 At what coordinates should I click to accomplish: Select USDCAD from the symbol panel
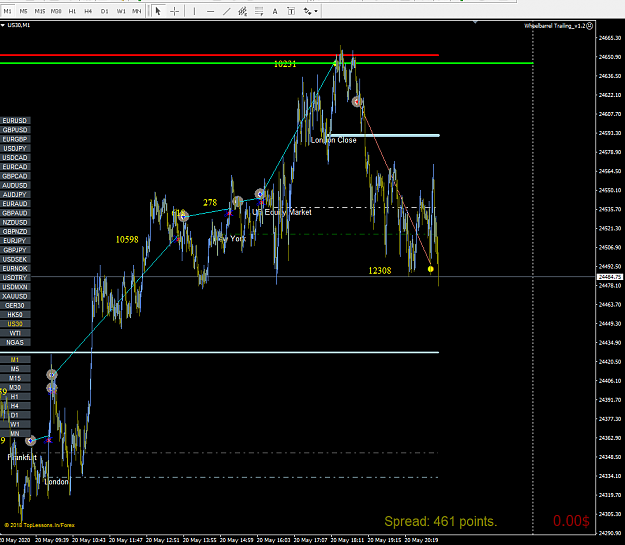coord(15,157)
